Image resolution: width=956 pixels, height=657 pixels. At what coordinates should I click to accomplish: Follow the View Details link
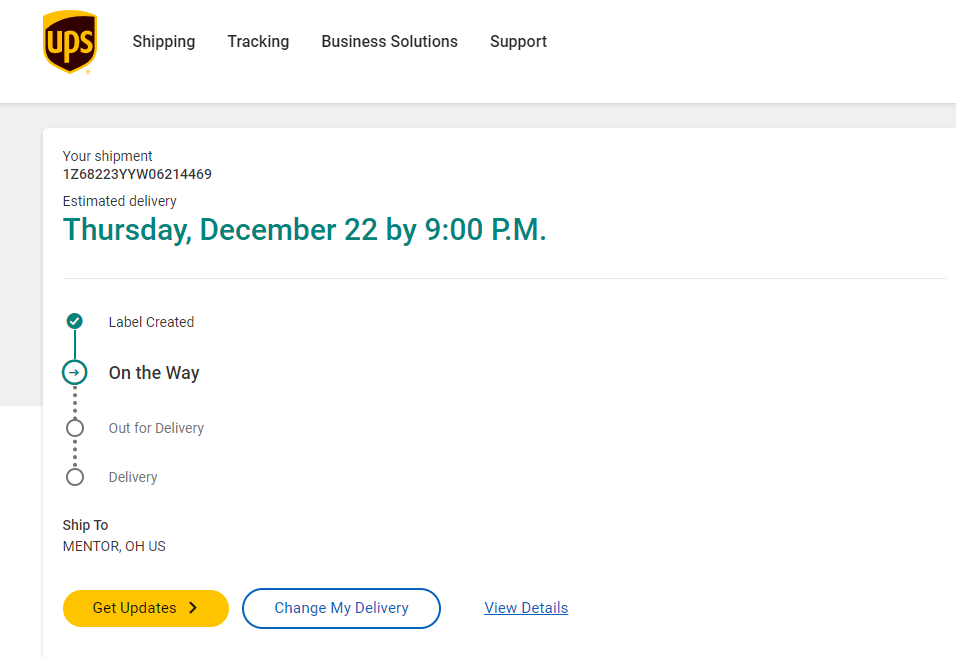click(526, 608)
